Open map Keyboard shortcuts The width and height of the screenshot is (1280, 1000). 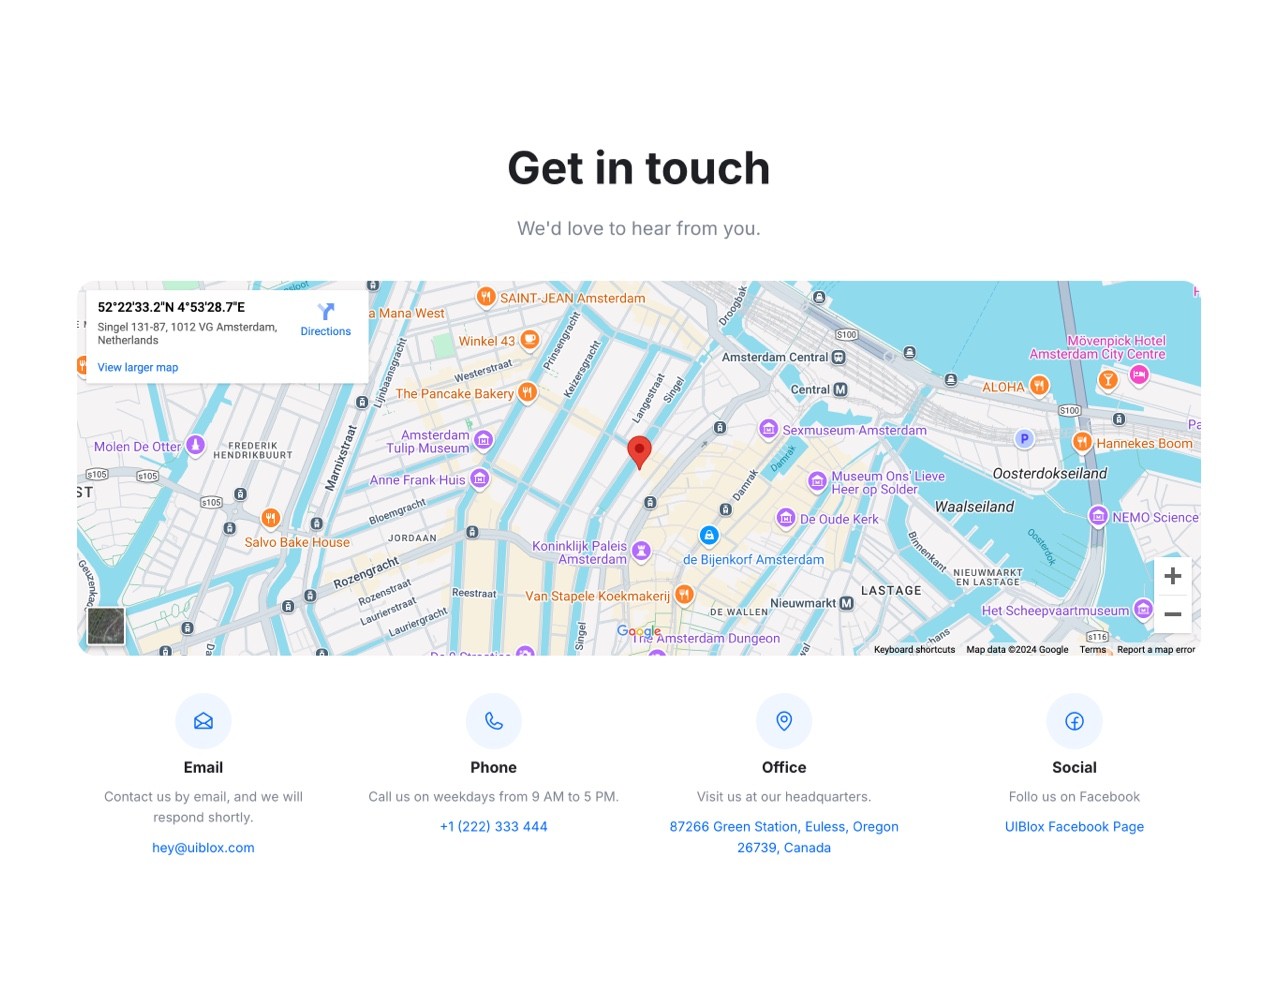(914, 649)
